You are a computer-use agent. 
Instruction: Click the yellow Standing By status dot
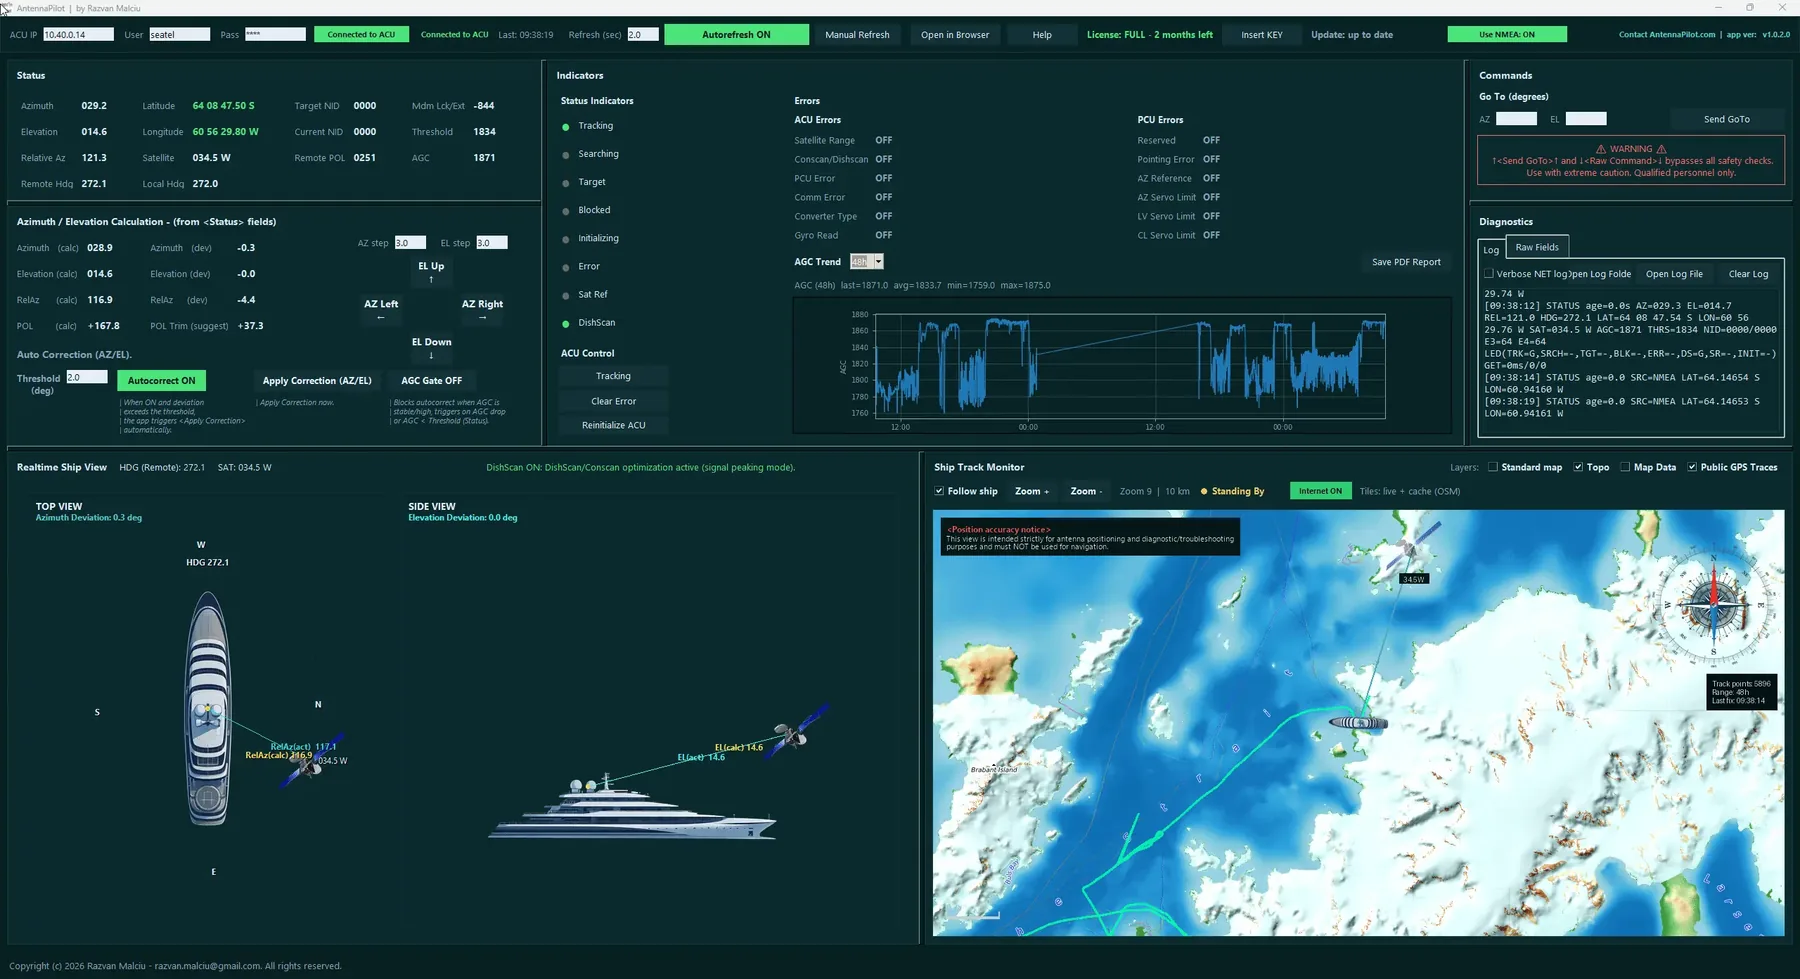pos(1204,492)
